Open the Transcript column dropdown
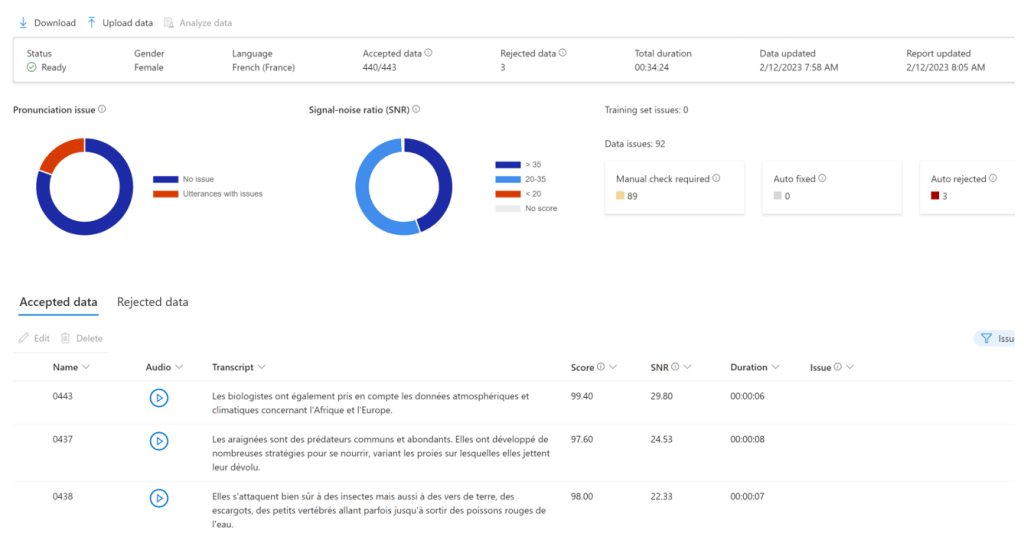 (x=261, y=367)
